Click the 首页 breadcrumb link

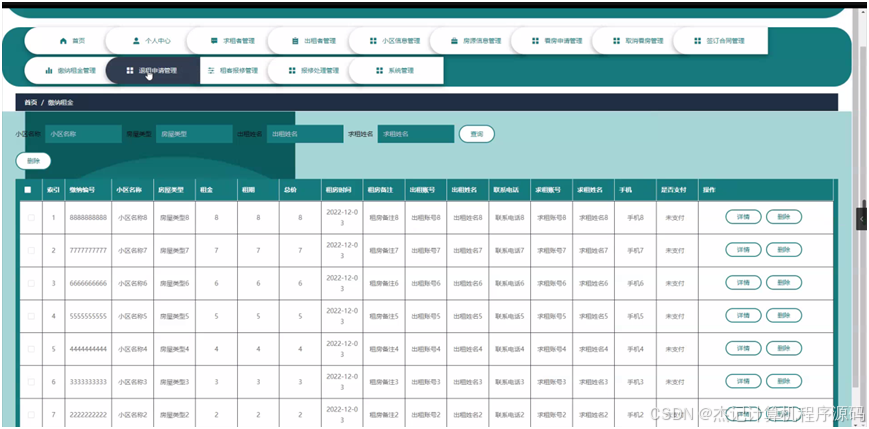click(30, 103)
